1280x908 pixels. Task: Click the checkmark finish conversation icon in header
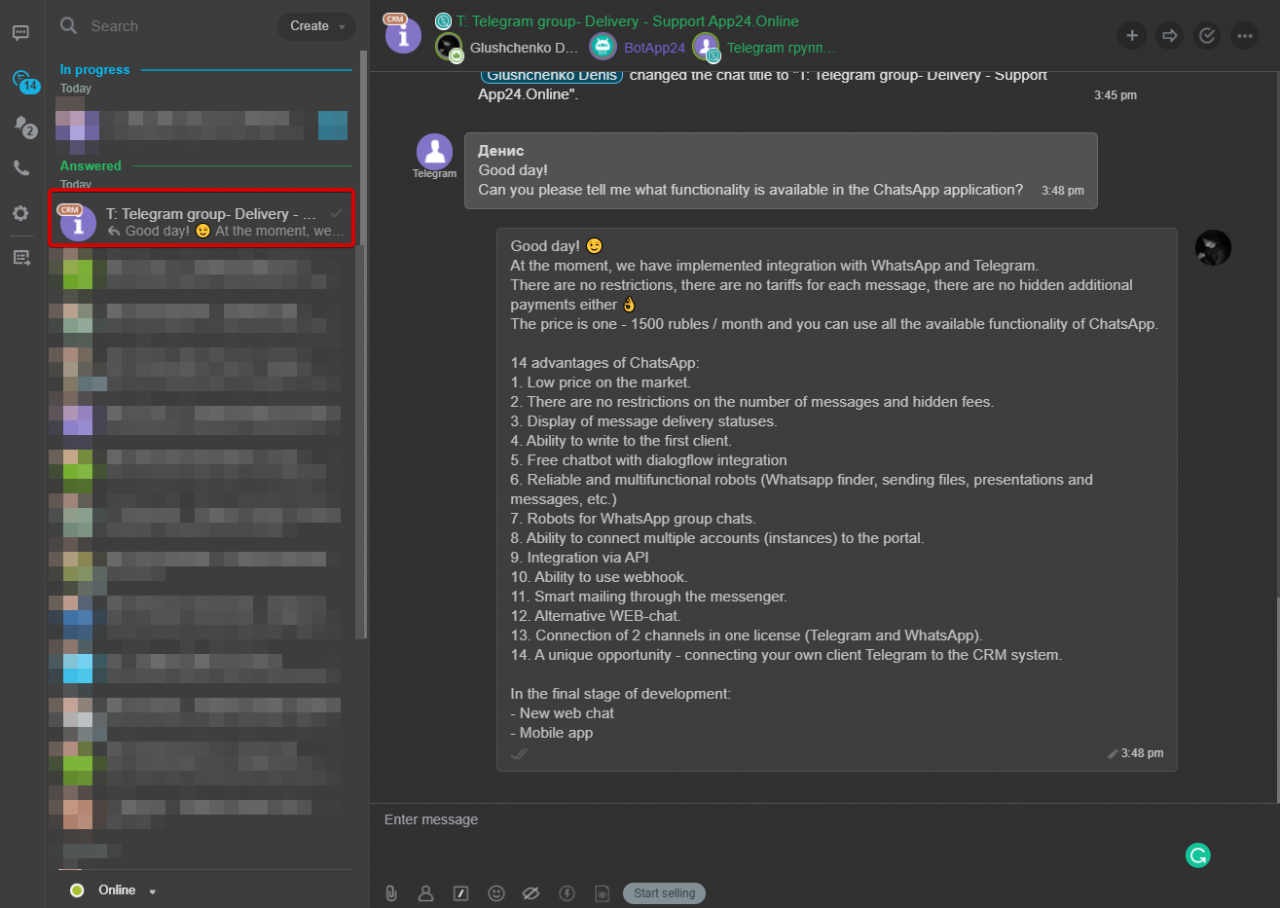click(1207, 36)
